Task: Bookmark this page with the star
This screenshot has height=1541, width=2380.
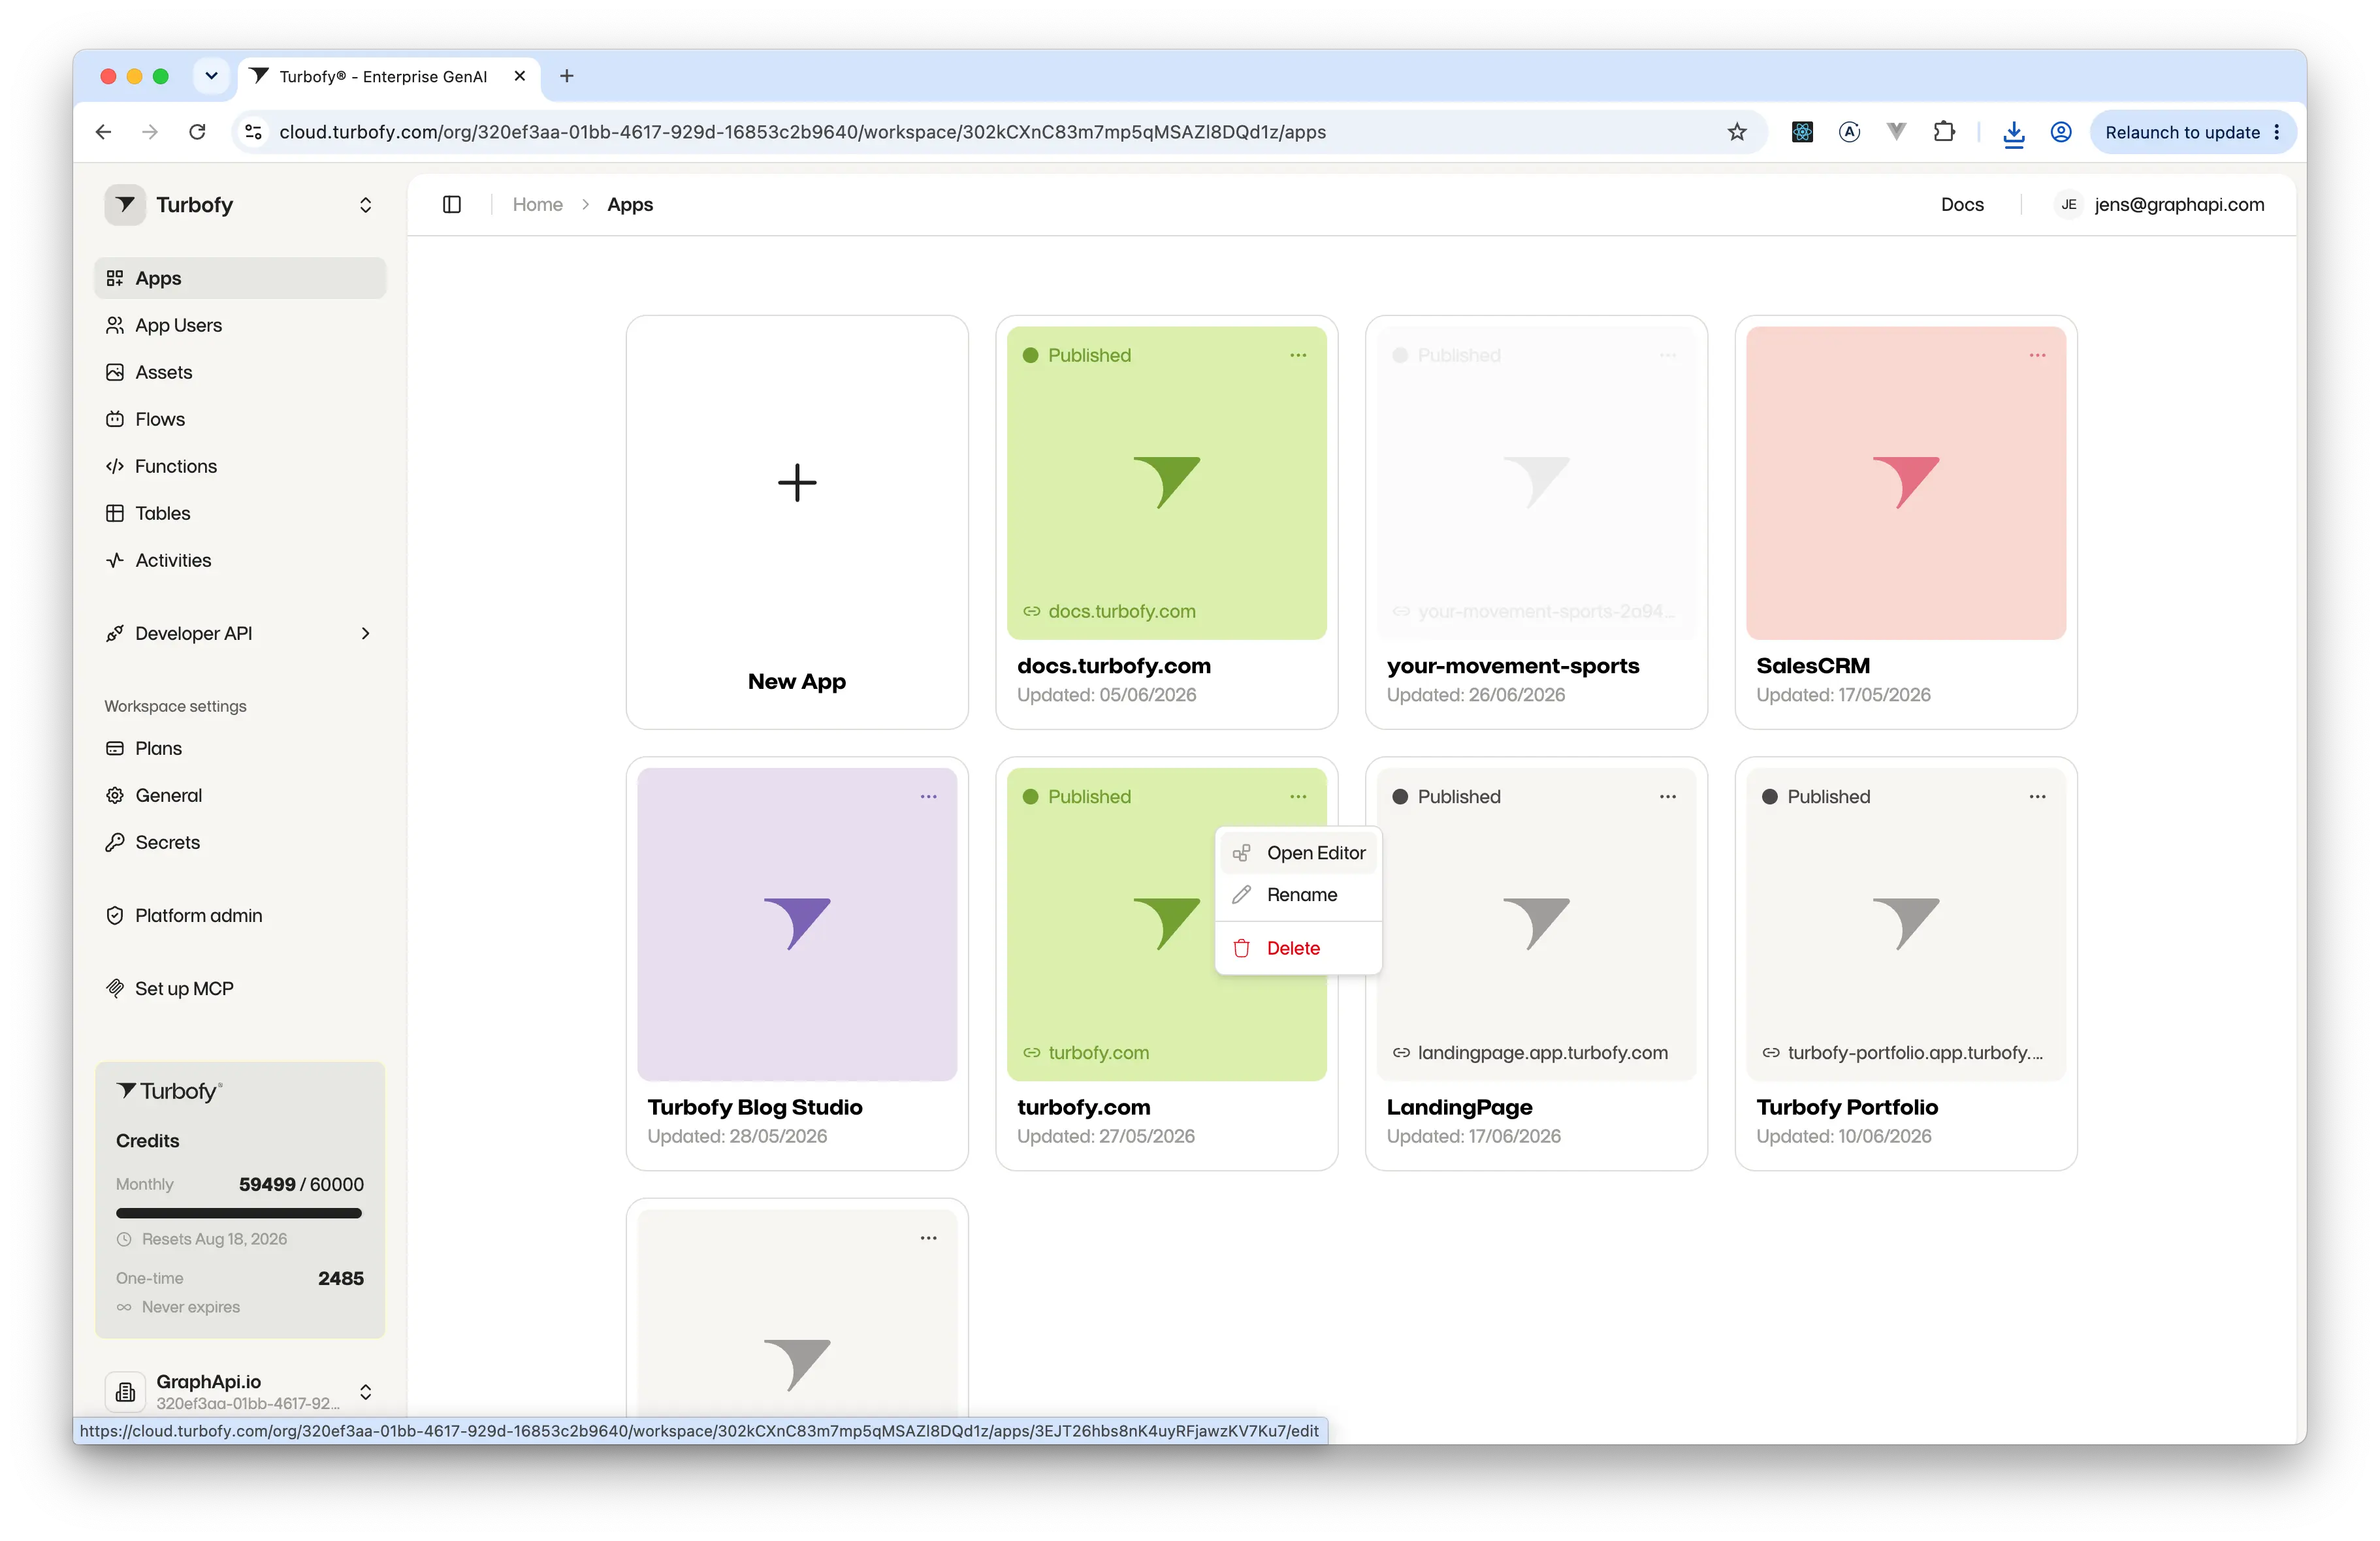Action: (x=1737, y=132)
